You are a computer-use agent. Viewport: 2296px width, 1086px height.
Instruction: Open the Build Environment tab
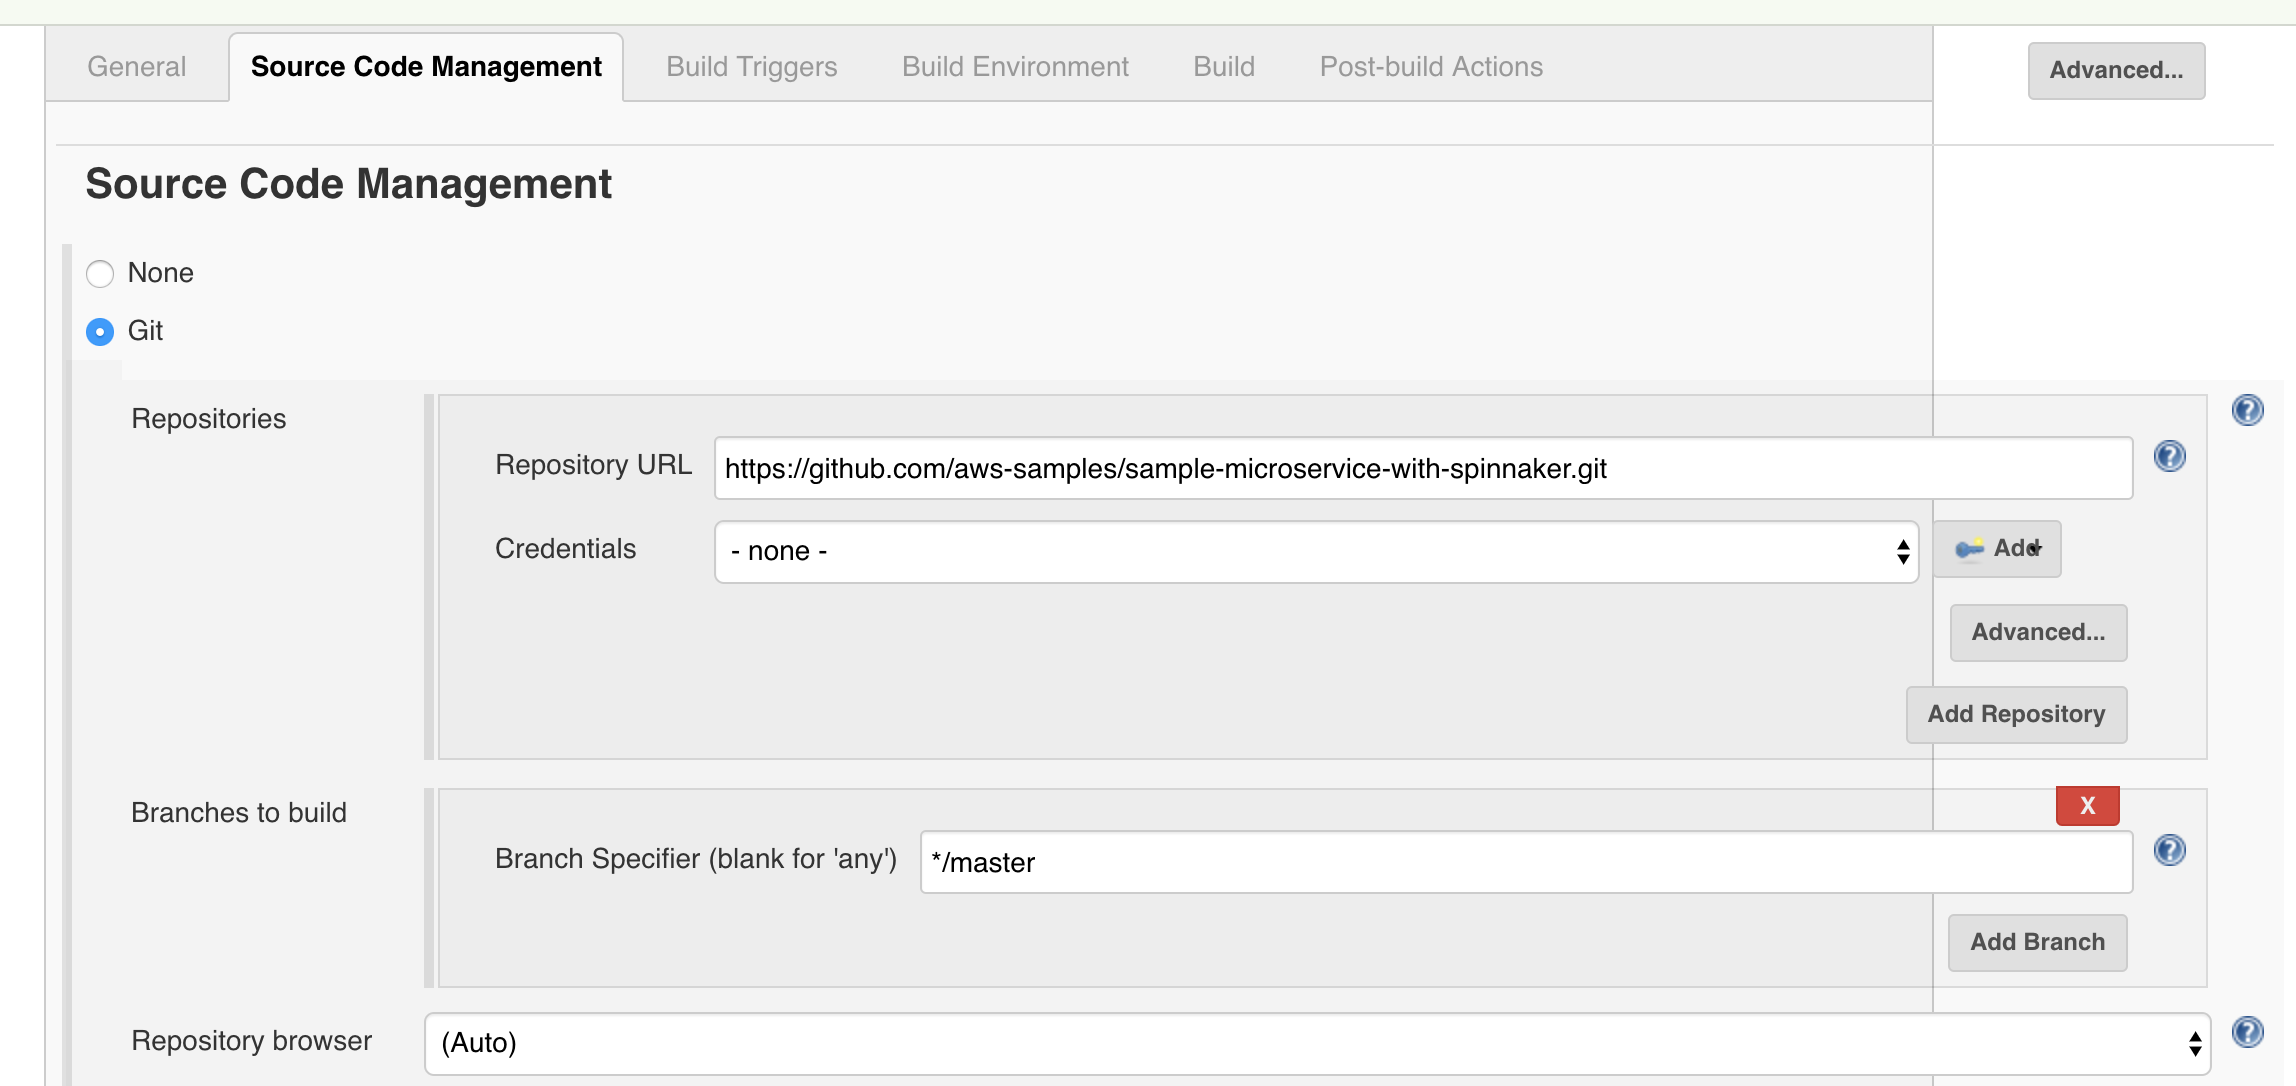click(x=1015, y=67)
